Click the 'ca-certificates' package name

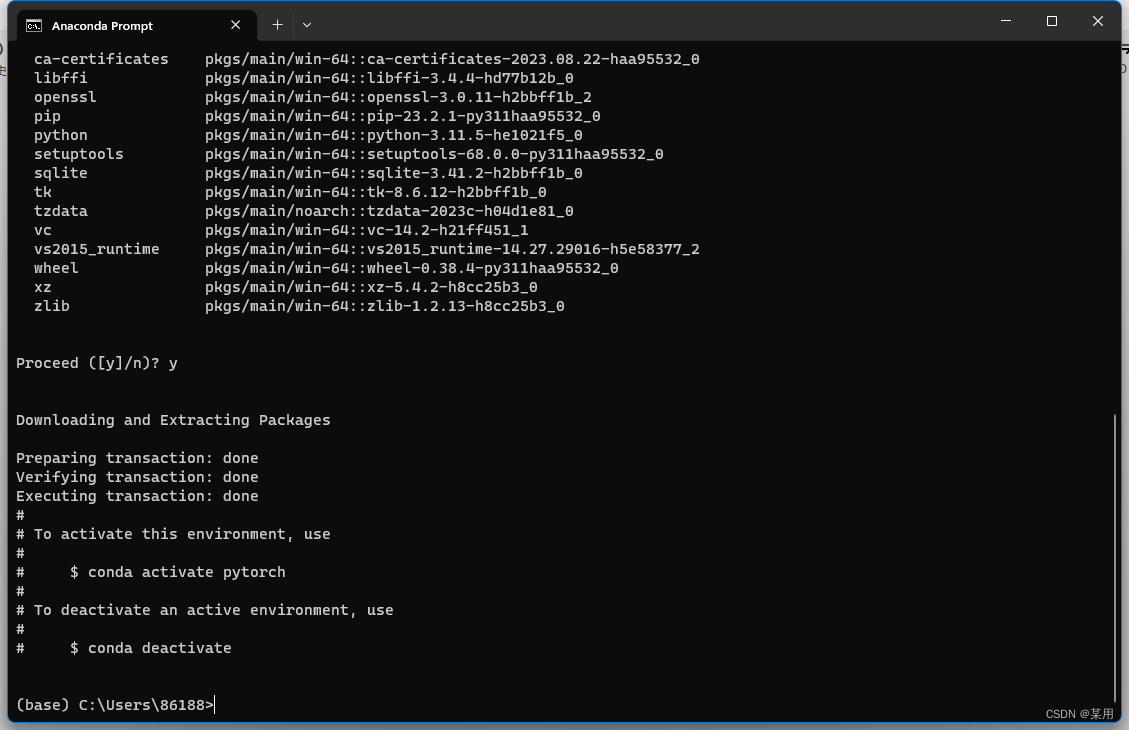click(101, 59)
